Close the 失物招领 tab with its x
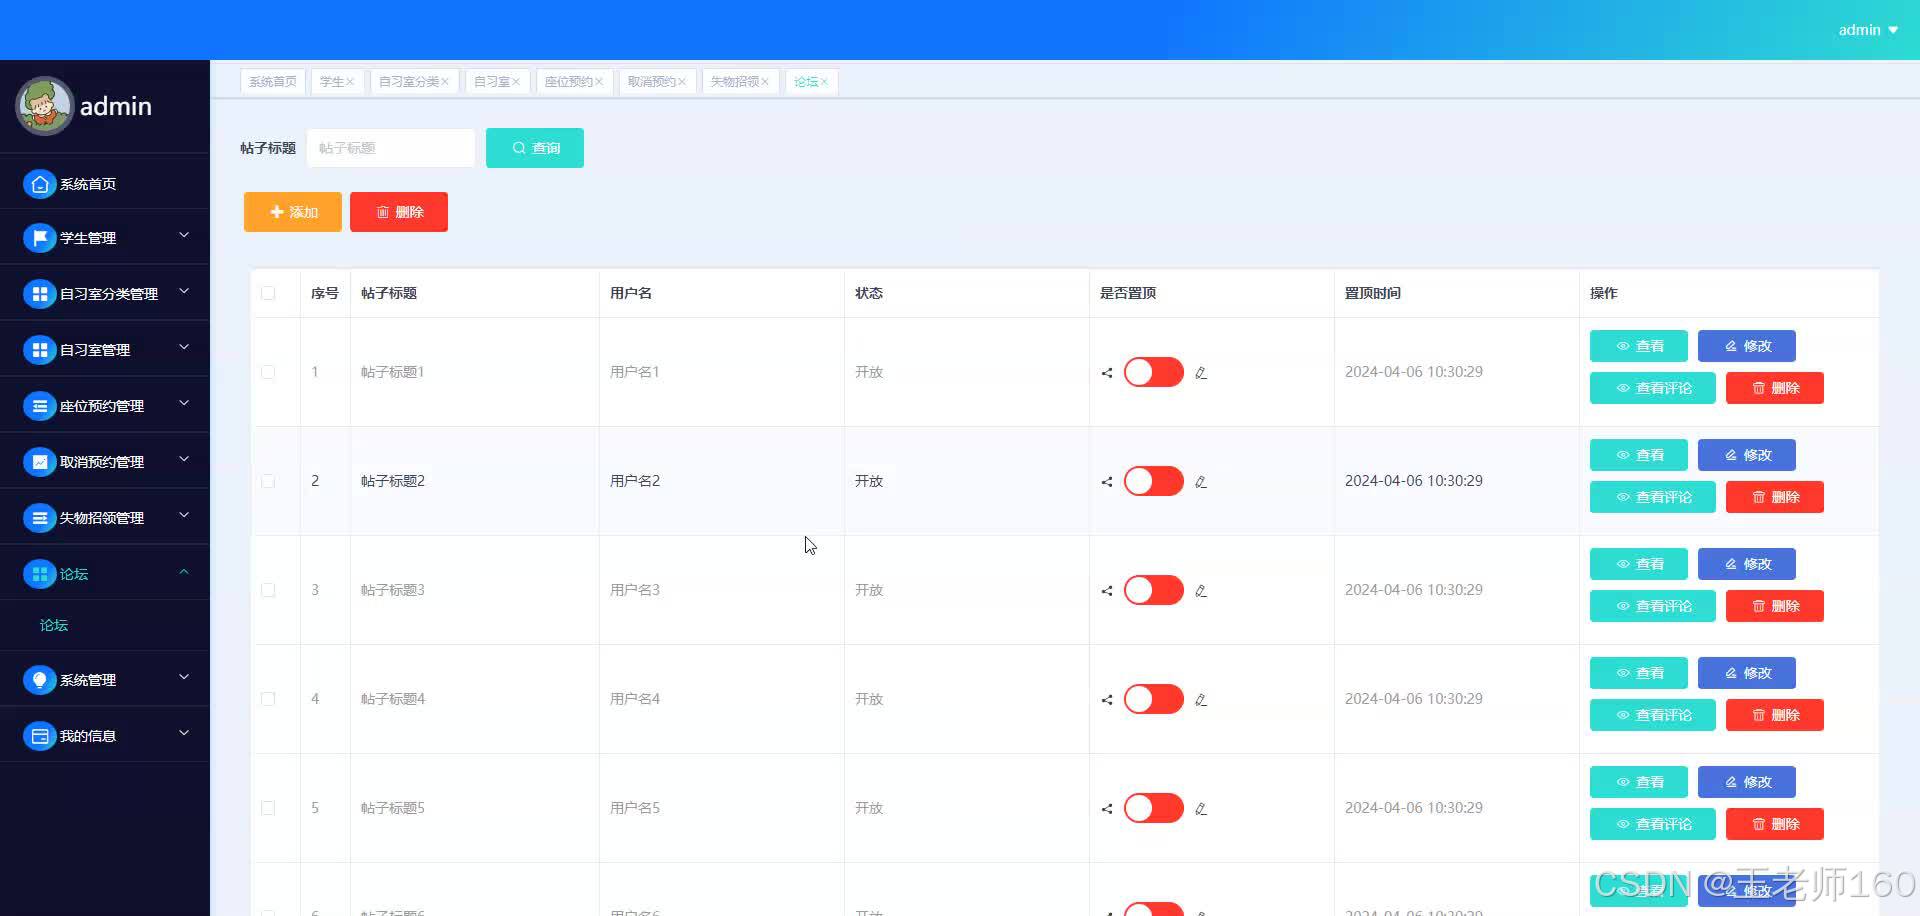Screen dimensions: 1920x916 tap(765, 82)
